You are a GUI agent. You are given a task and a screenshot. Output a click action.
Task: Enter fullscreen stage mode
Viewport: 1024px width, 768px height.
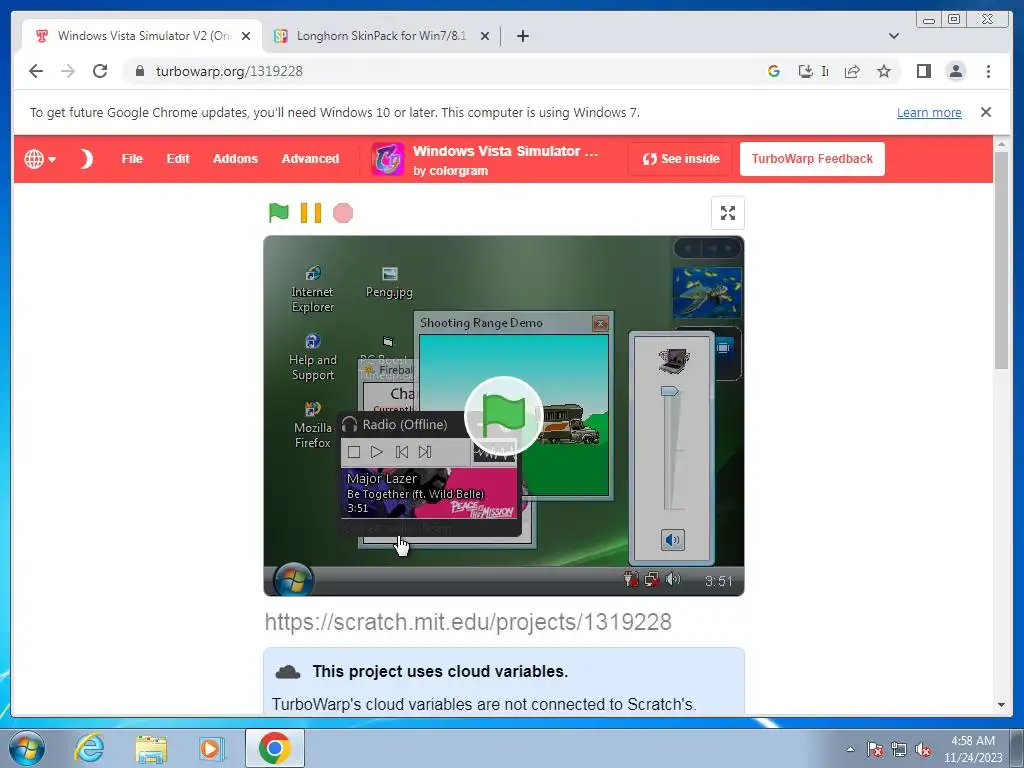[728, 213]
